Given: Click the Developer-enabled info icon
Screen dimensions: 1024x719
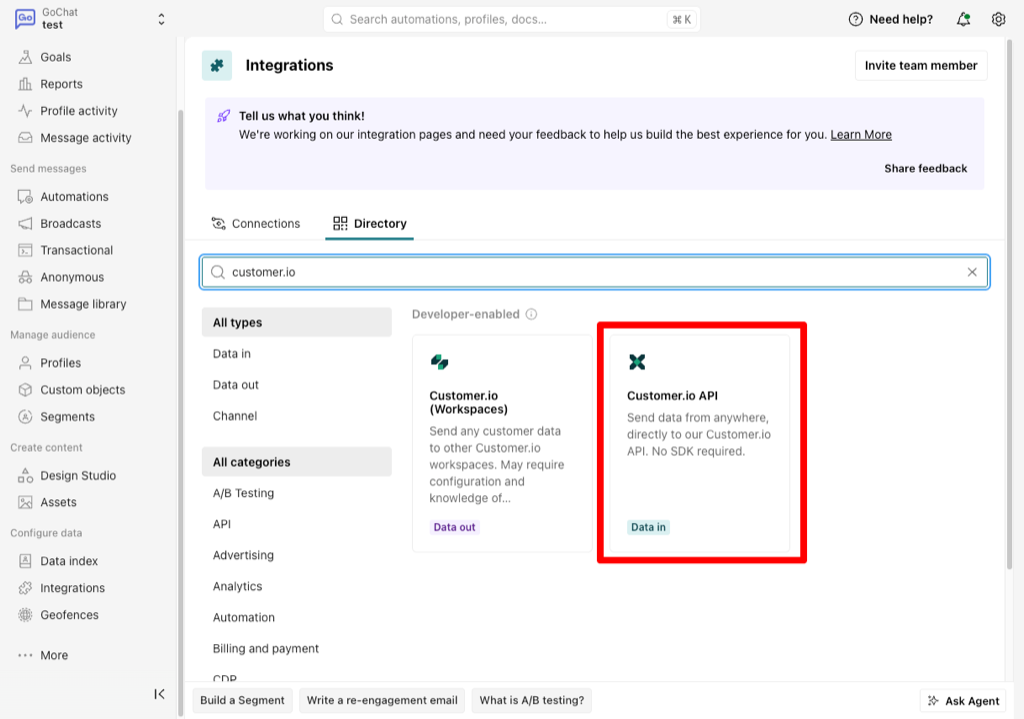Looking at the screenshot, I should [x=532, y=314].
